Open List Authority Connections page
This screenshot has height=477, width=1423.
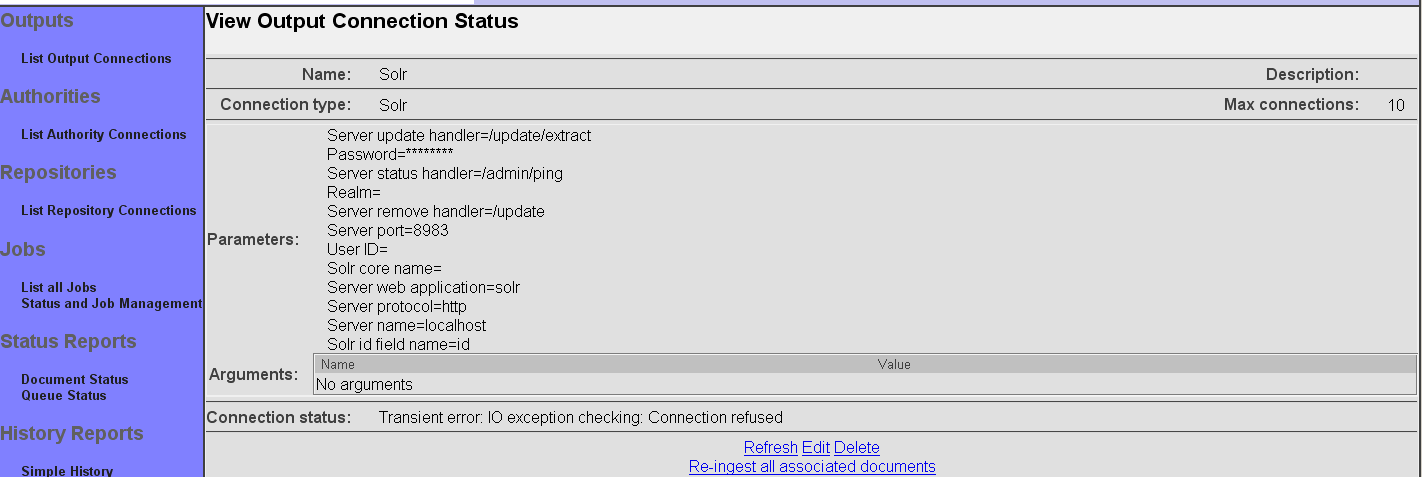(x=104, y=135)
